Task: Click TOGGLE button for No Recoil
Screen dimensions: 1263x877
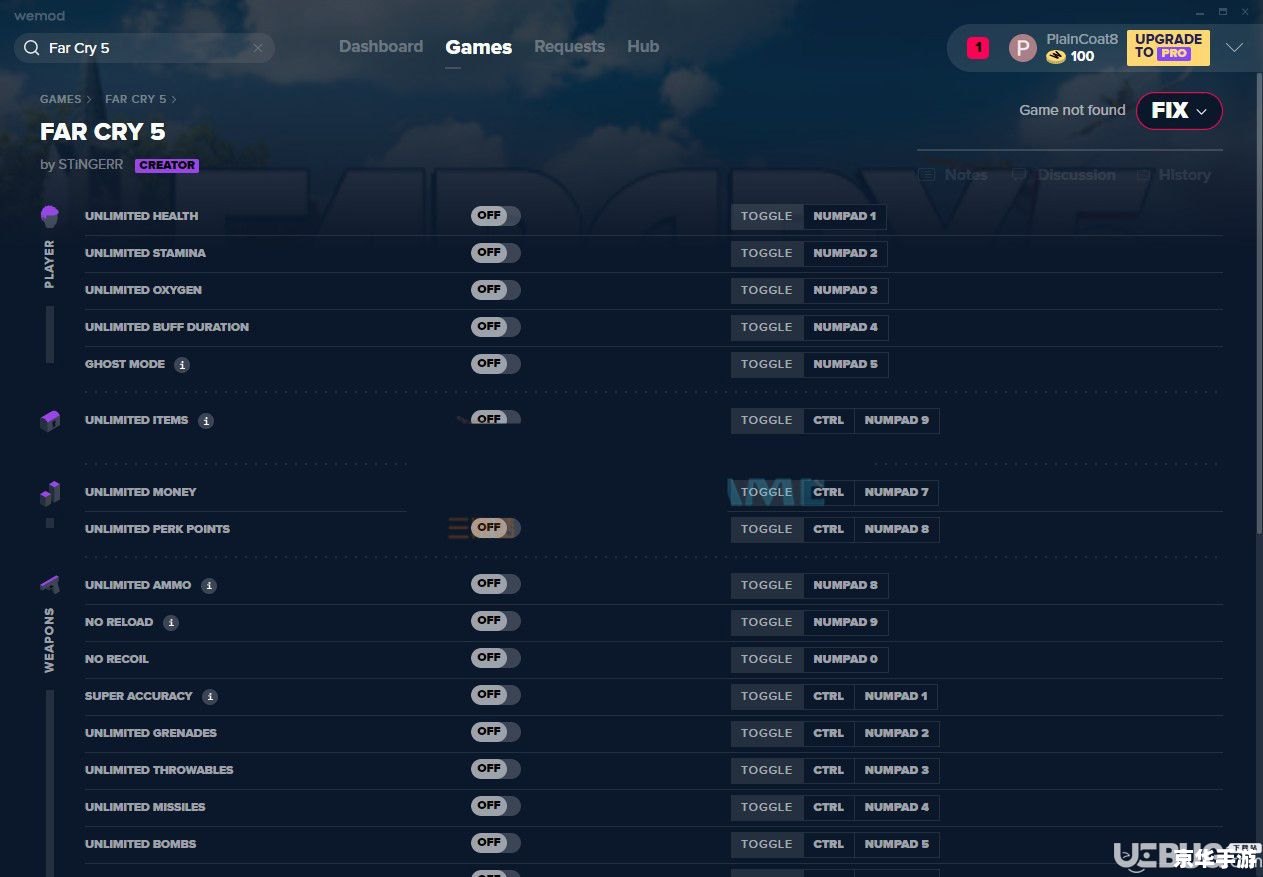Action: (x=767, y=660)
